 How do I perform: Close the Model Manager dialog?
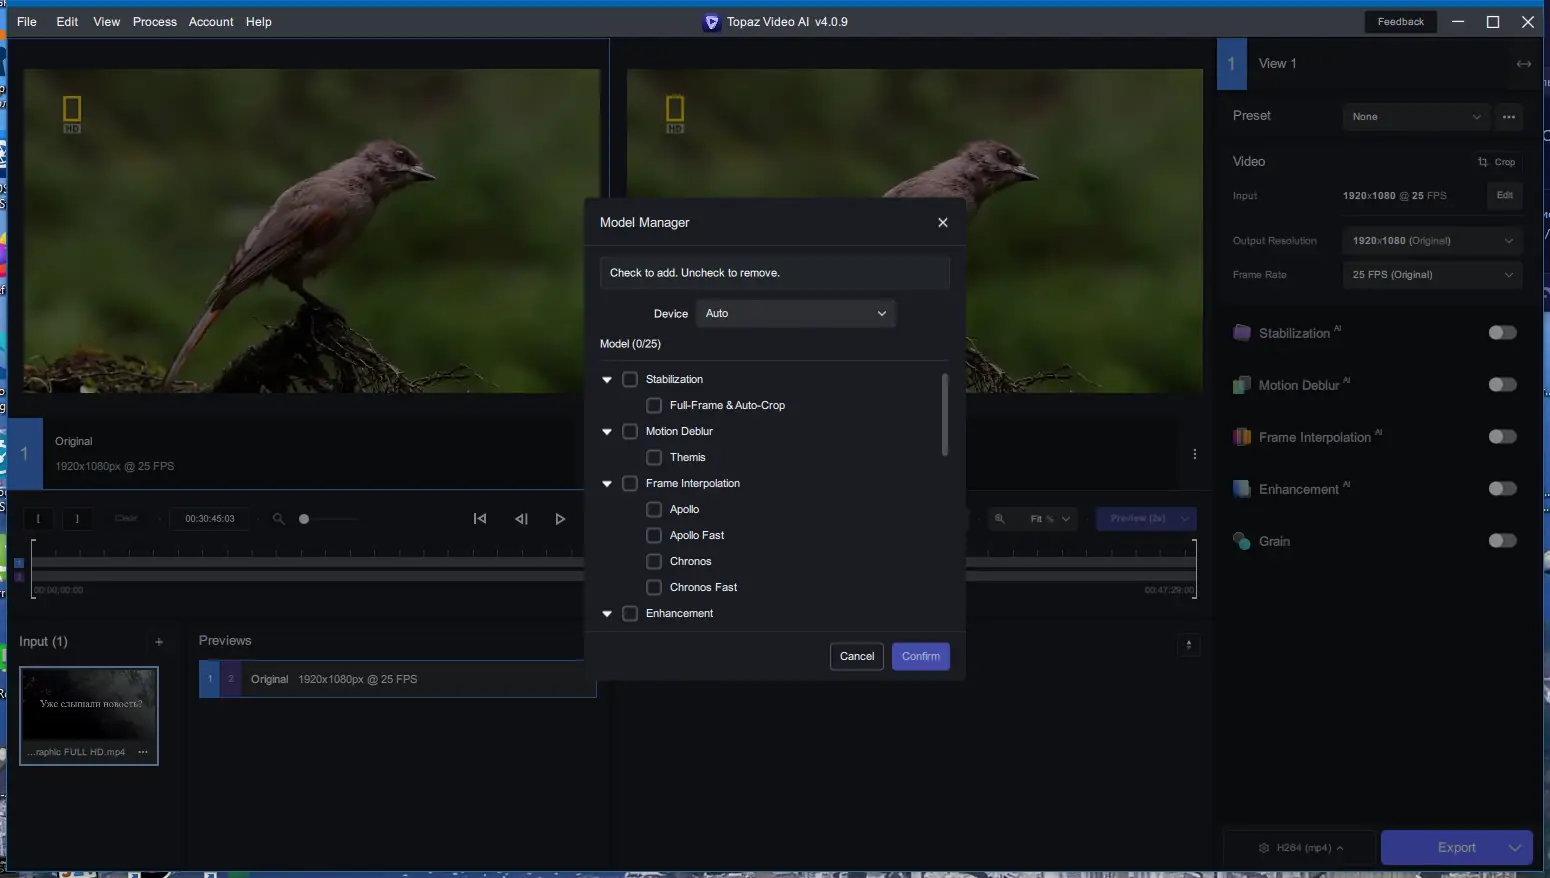942,222
